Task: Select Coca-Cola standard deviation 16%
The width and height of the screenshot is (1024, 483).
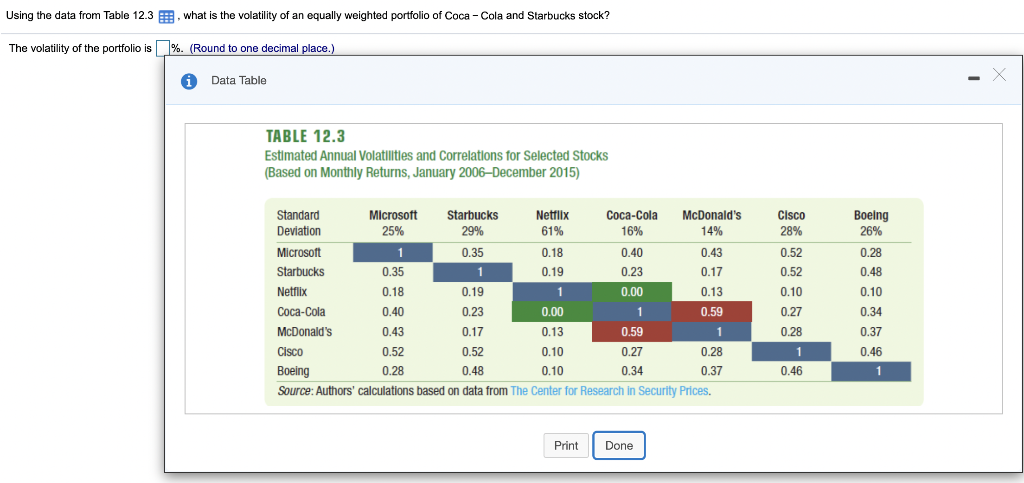Action: tap(632, 231)
